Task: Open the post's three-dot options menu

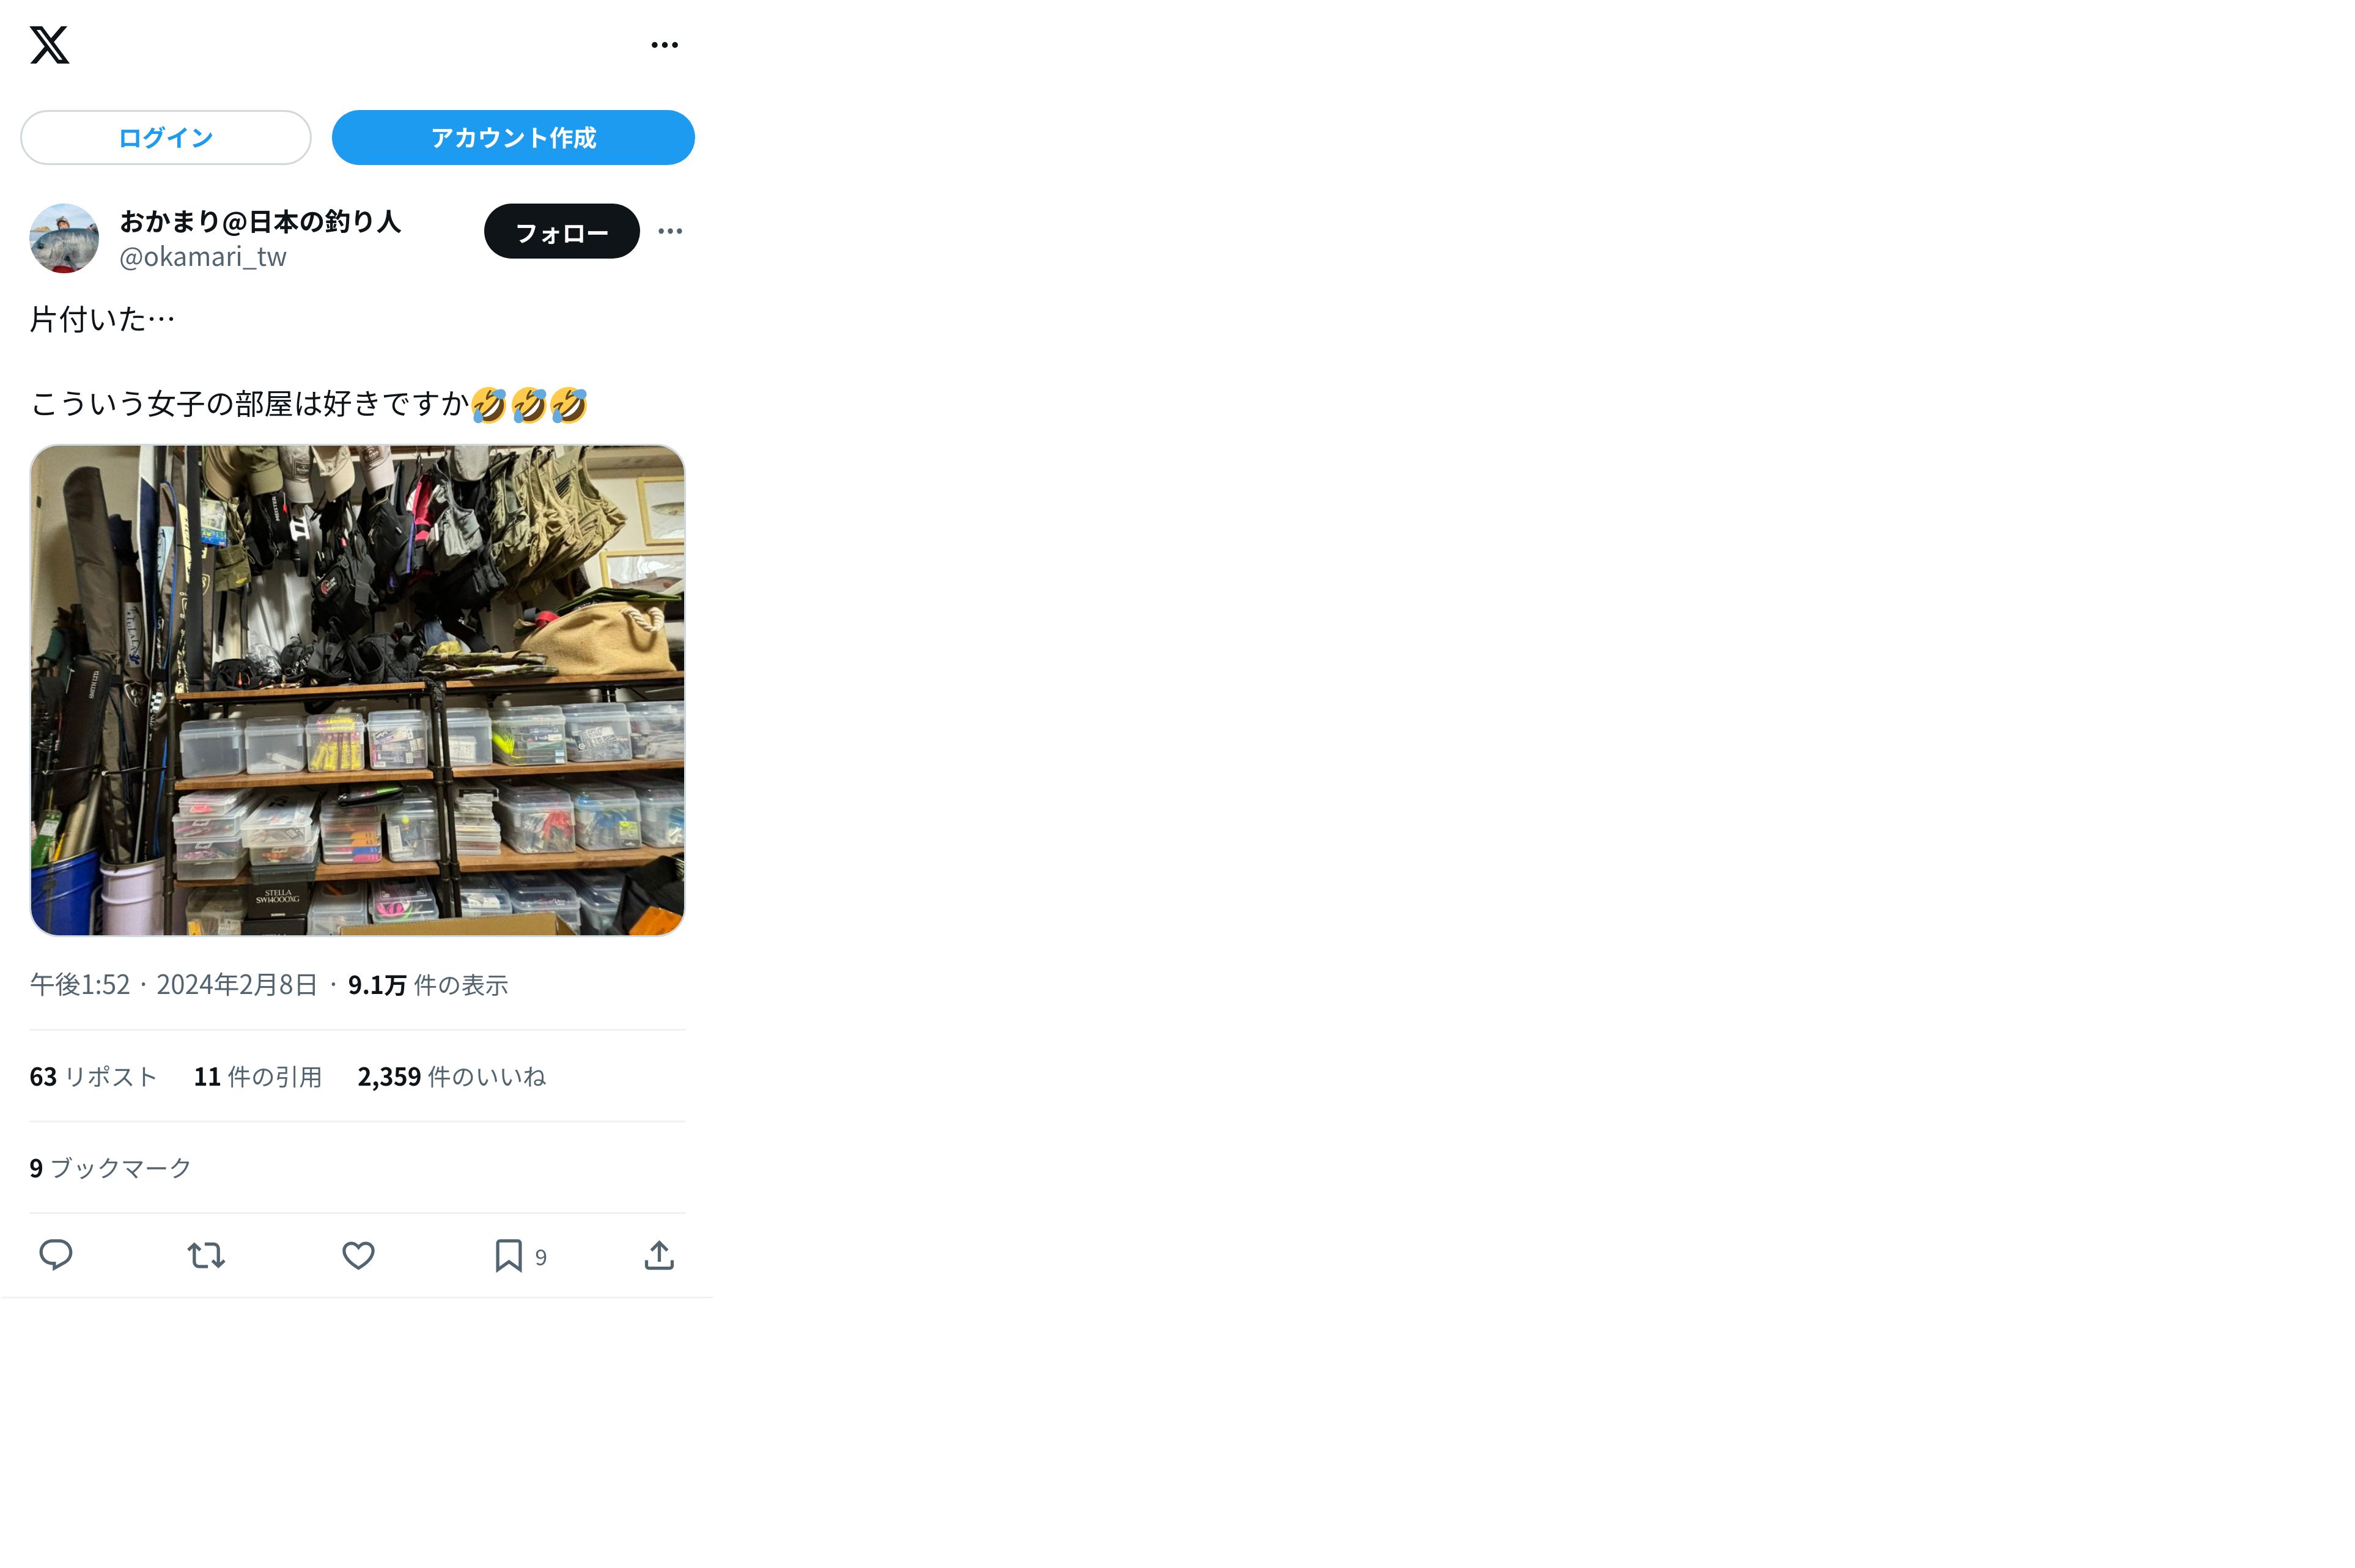Action: tap(670, 231)
